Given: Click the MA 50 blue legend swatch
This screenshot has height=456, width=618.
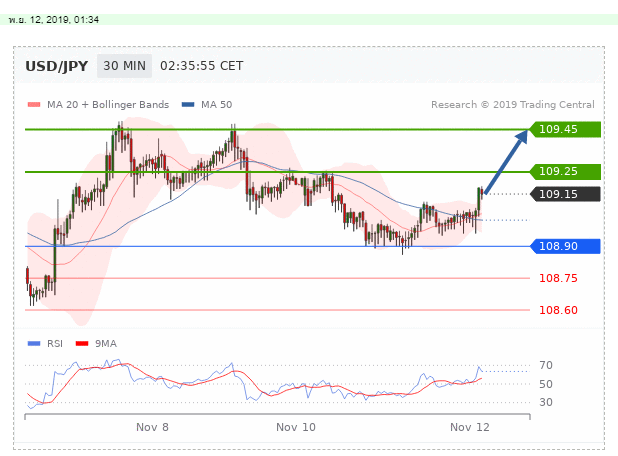Looking at the screenshot, I should pyautogui.click(x=188, y=105).
